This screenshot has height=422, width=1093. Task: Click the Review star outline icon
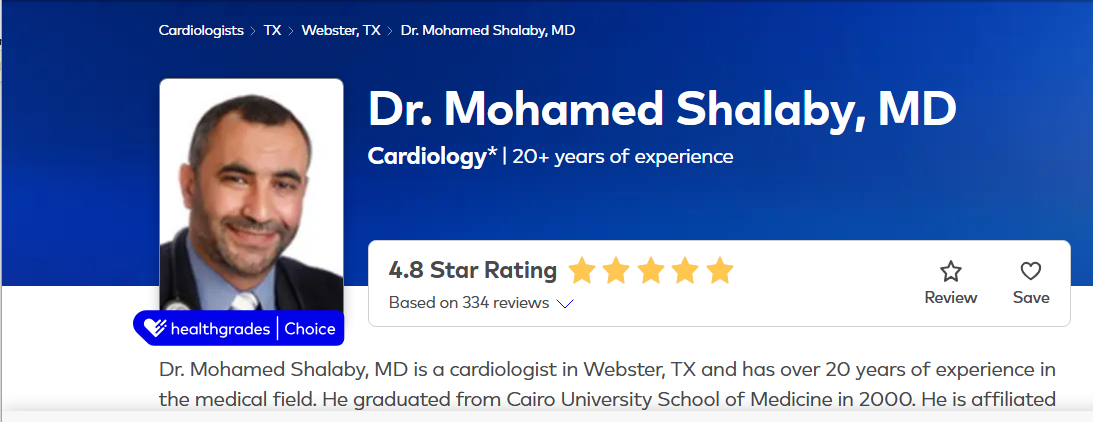click(951, 272)
